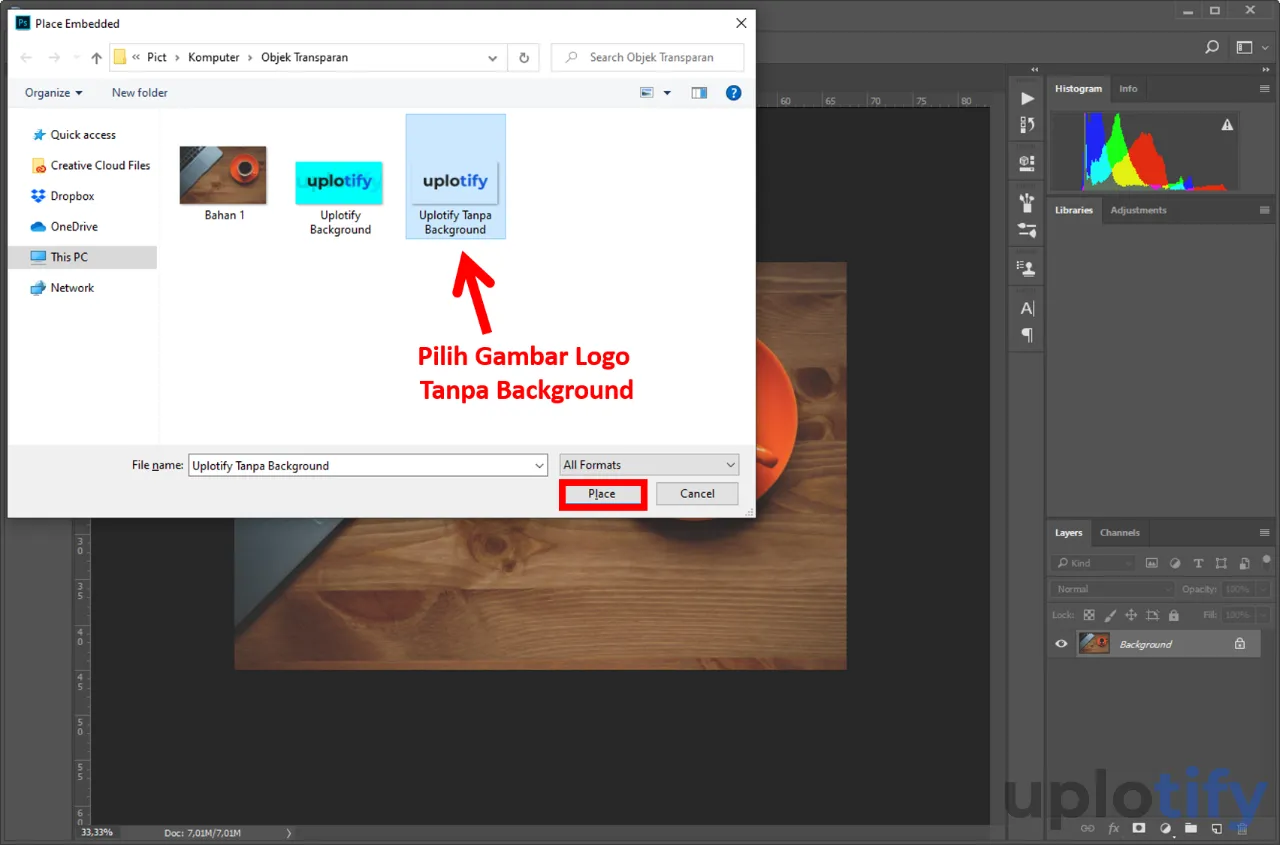This screenshot has height=845, width=1280.
Task: Click the Photoshop search magnifier icon
Action: coord(1212,47)
